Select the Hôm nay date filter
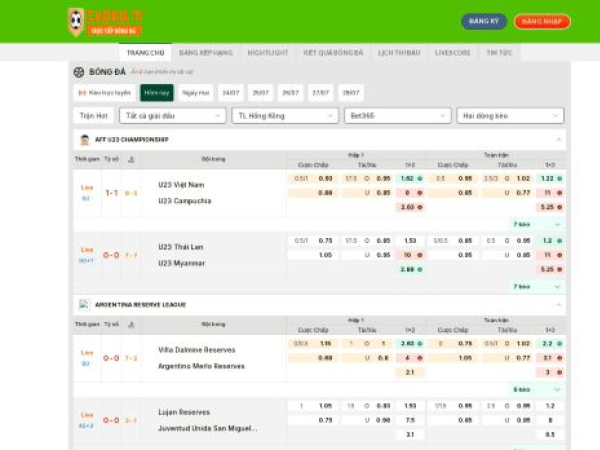Image resolution: width=600 pixels, height=450 pixels. (156, 93)
